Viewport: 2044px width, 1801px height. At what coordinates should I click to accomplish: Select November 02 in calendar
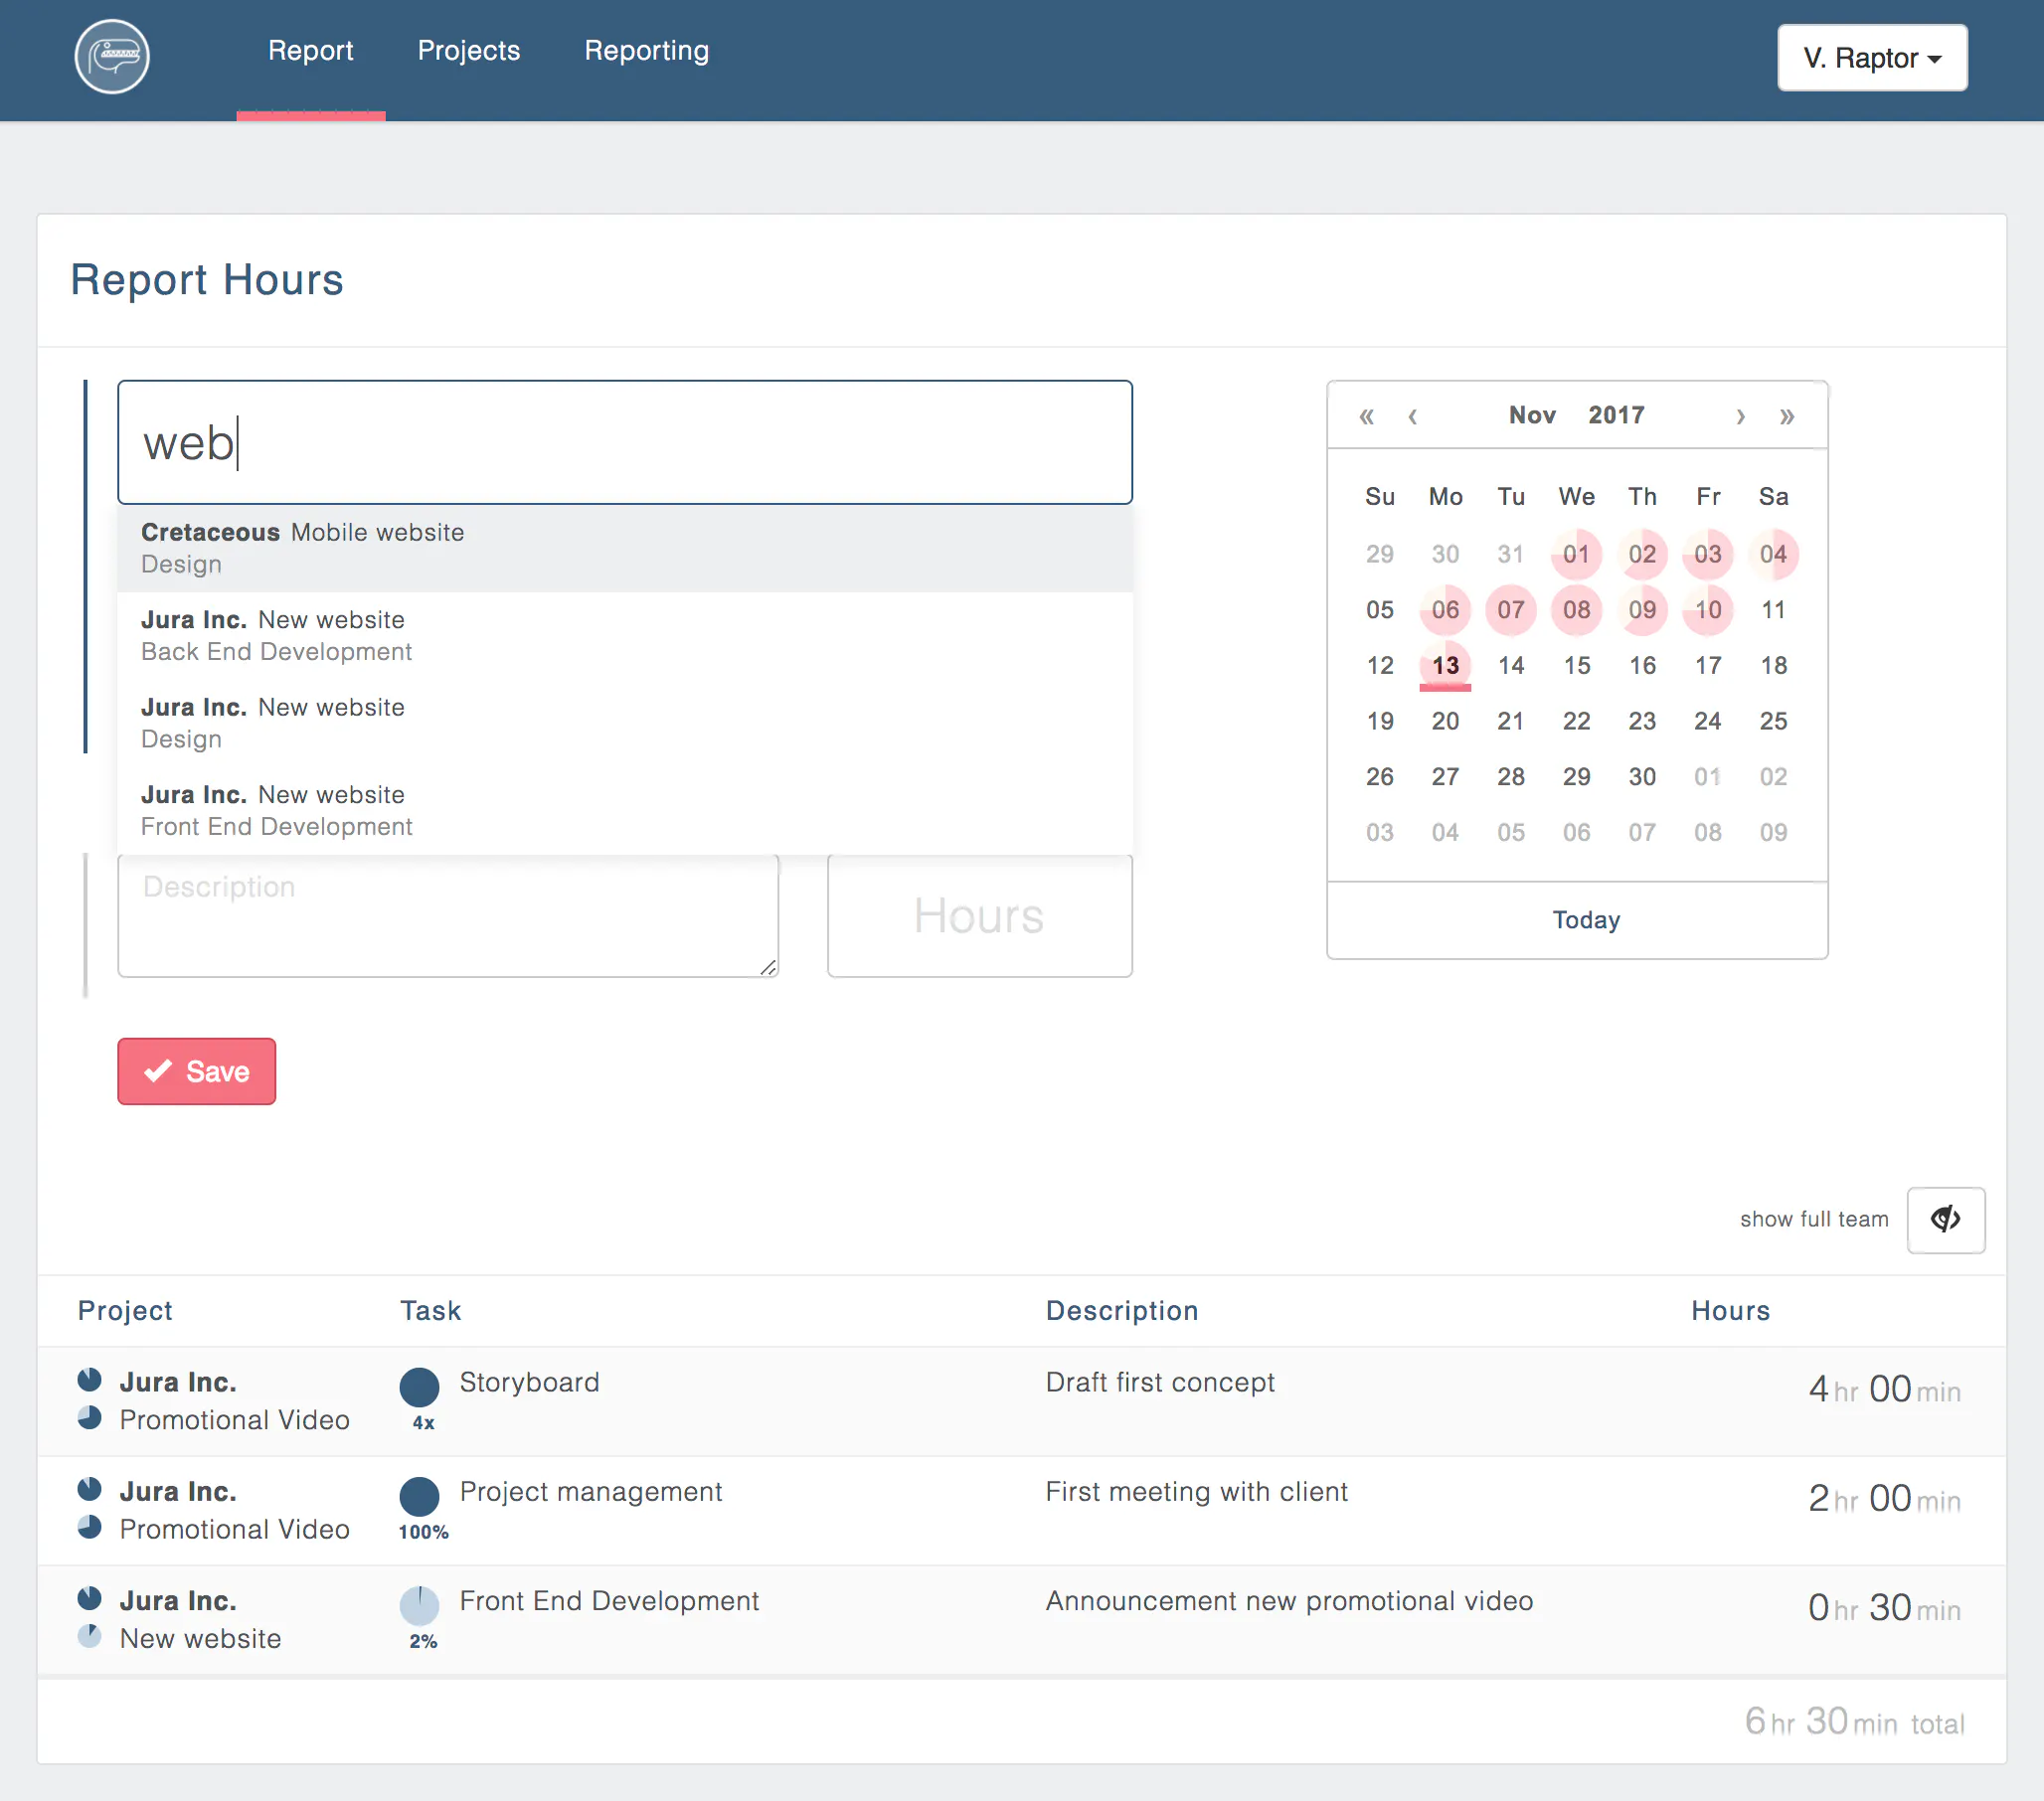1642,554
